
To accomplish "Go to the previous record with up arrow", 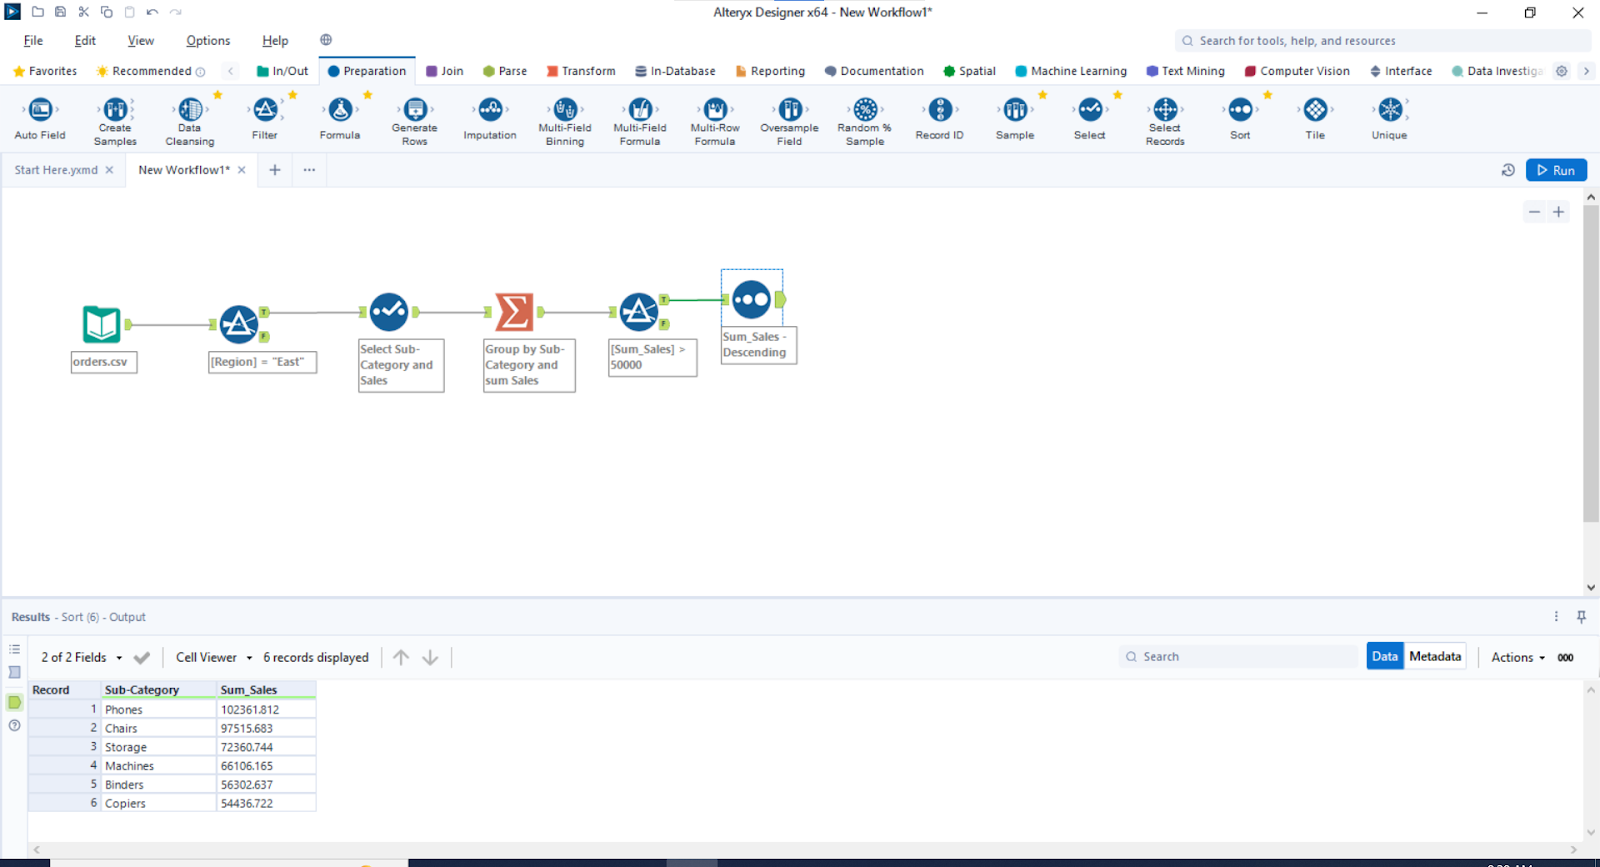I will [401, 657].
